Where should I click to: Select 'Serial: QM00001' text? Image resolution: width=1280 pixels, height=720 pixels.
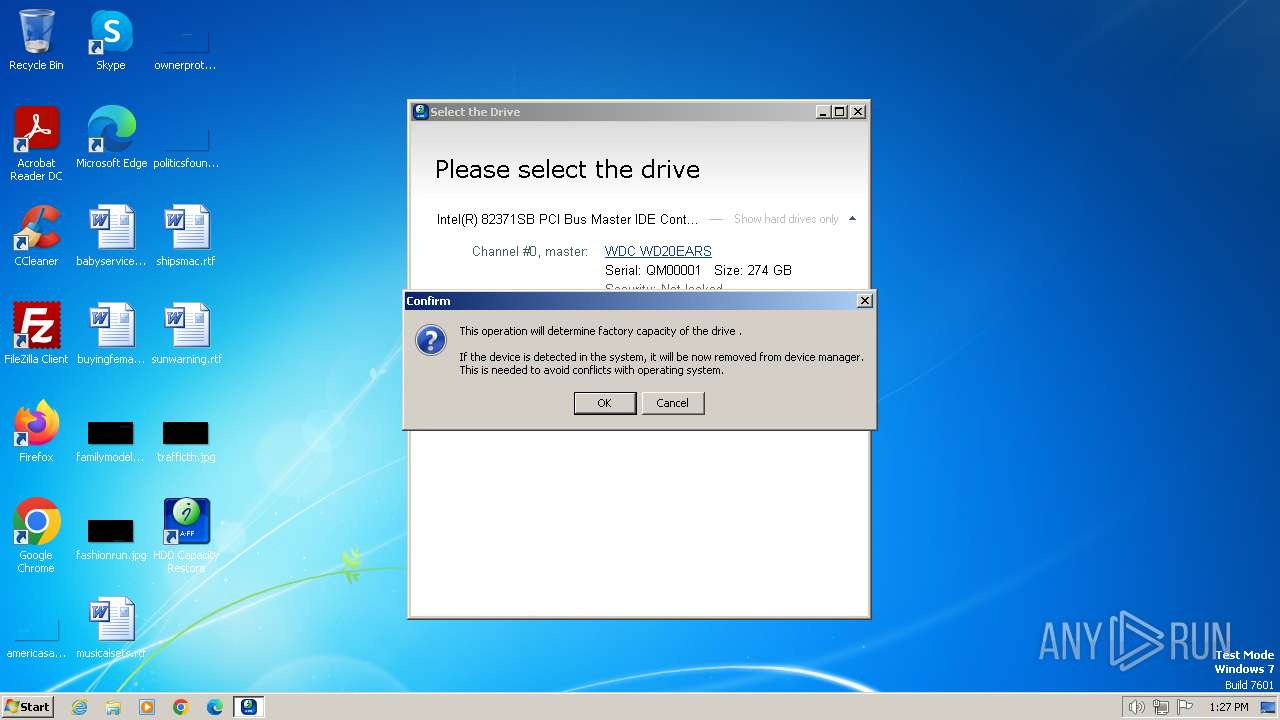[653, 270]
